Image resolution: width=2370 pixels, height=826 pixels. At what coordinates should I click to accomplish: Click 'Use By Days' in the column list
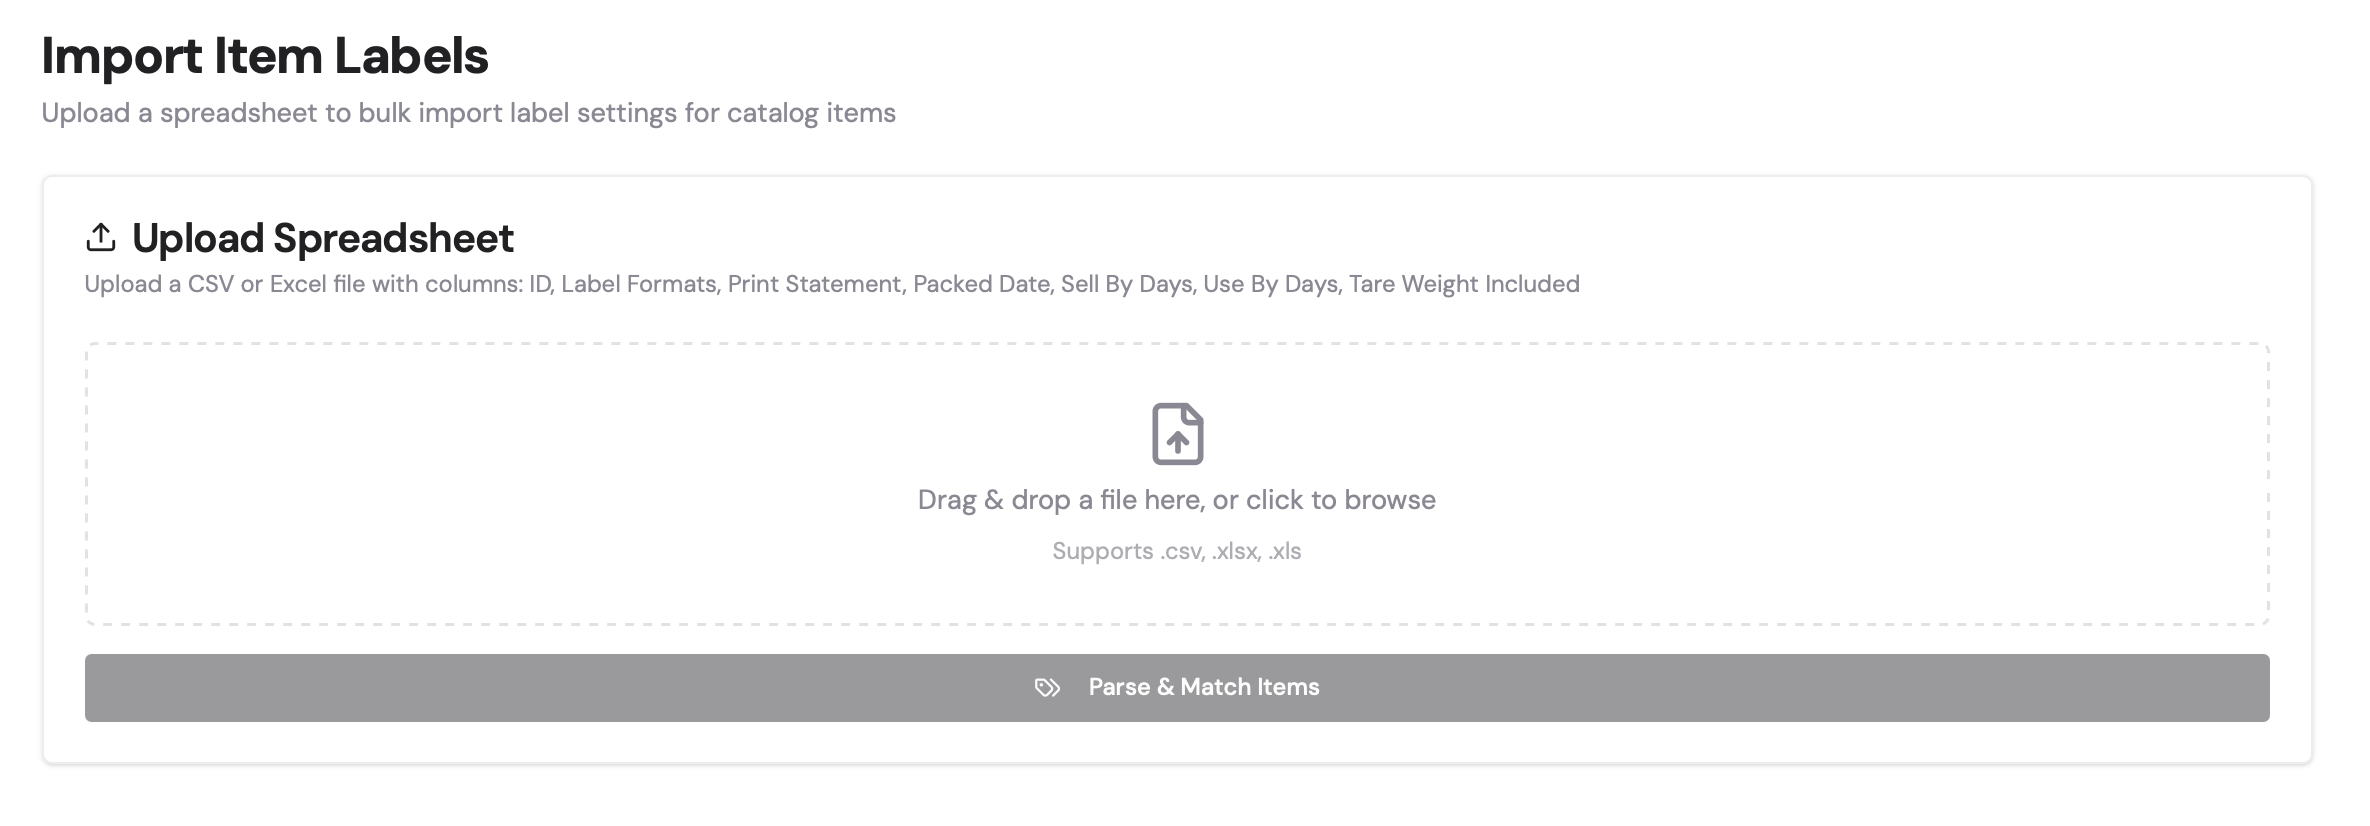(1270, 284)
